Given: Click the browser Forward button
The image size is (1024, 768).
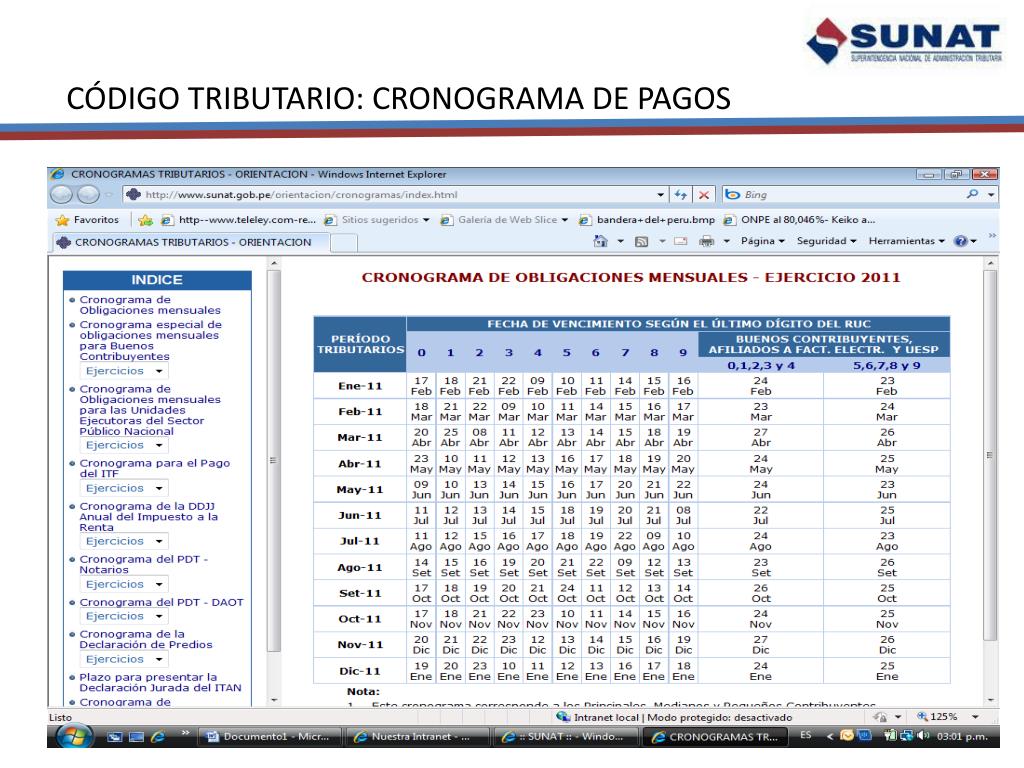Looking at the screenshot, I should pyautogui.click(x=88, y=195).
